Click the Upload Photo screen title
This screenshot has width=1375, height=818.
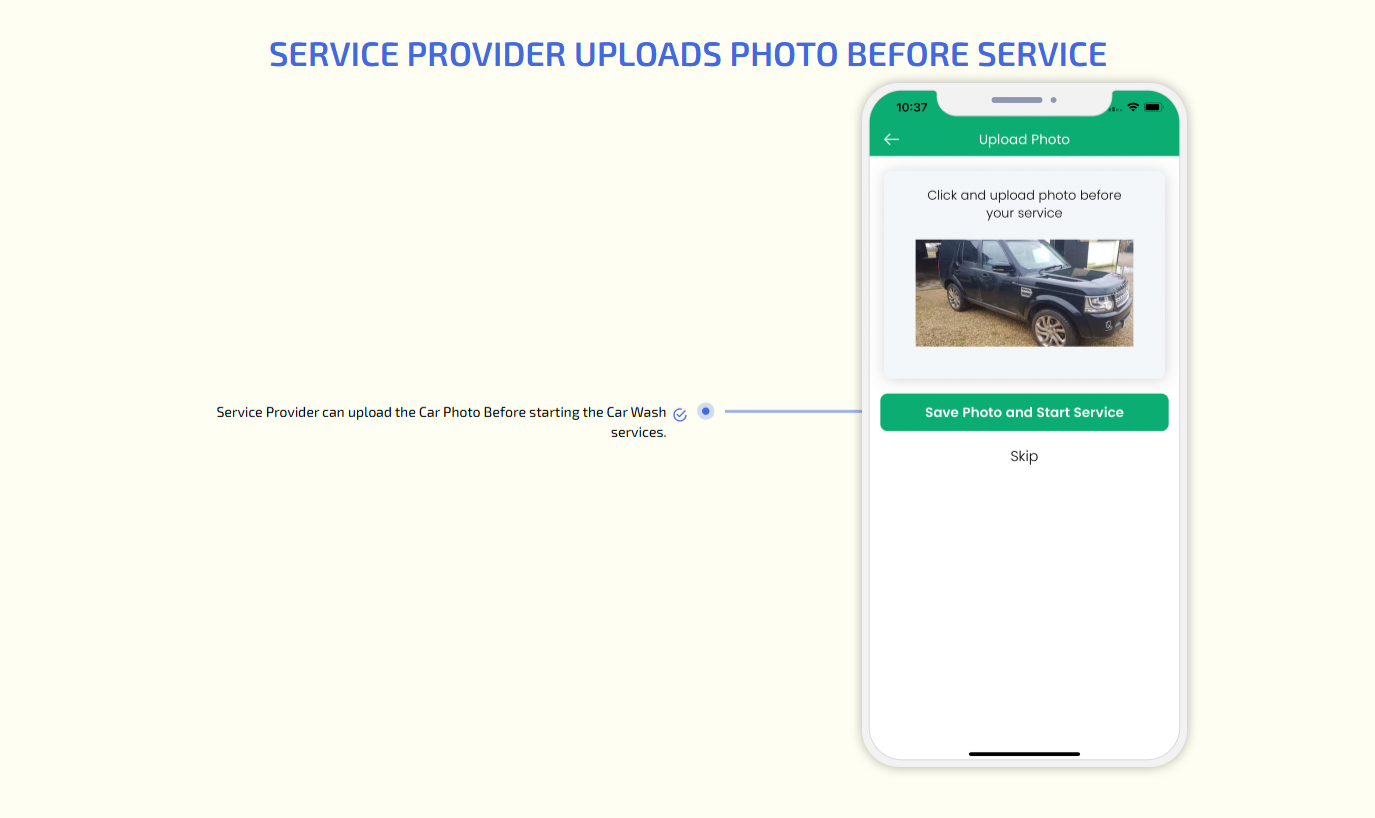tap(1024, 139)
